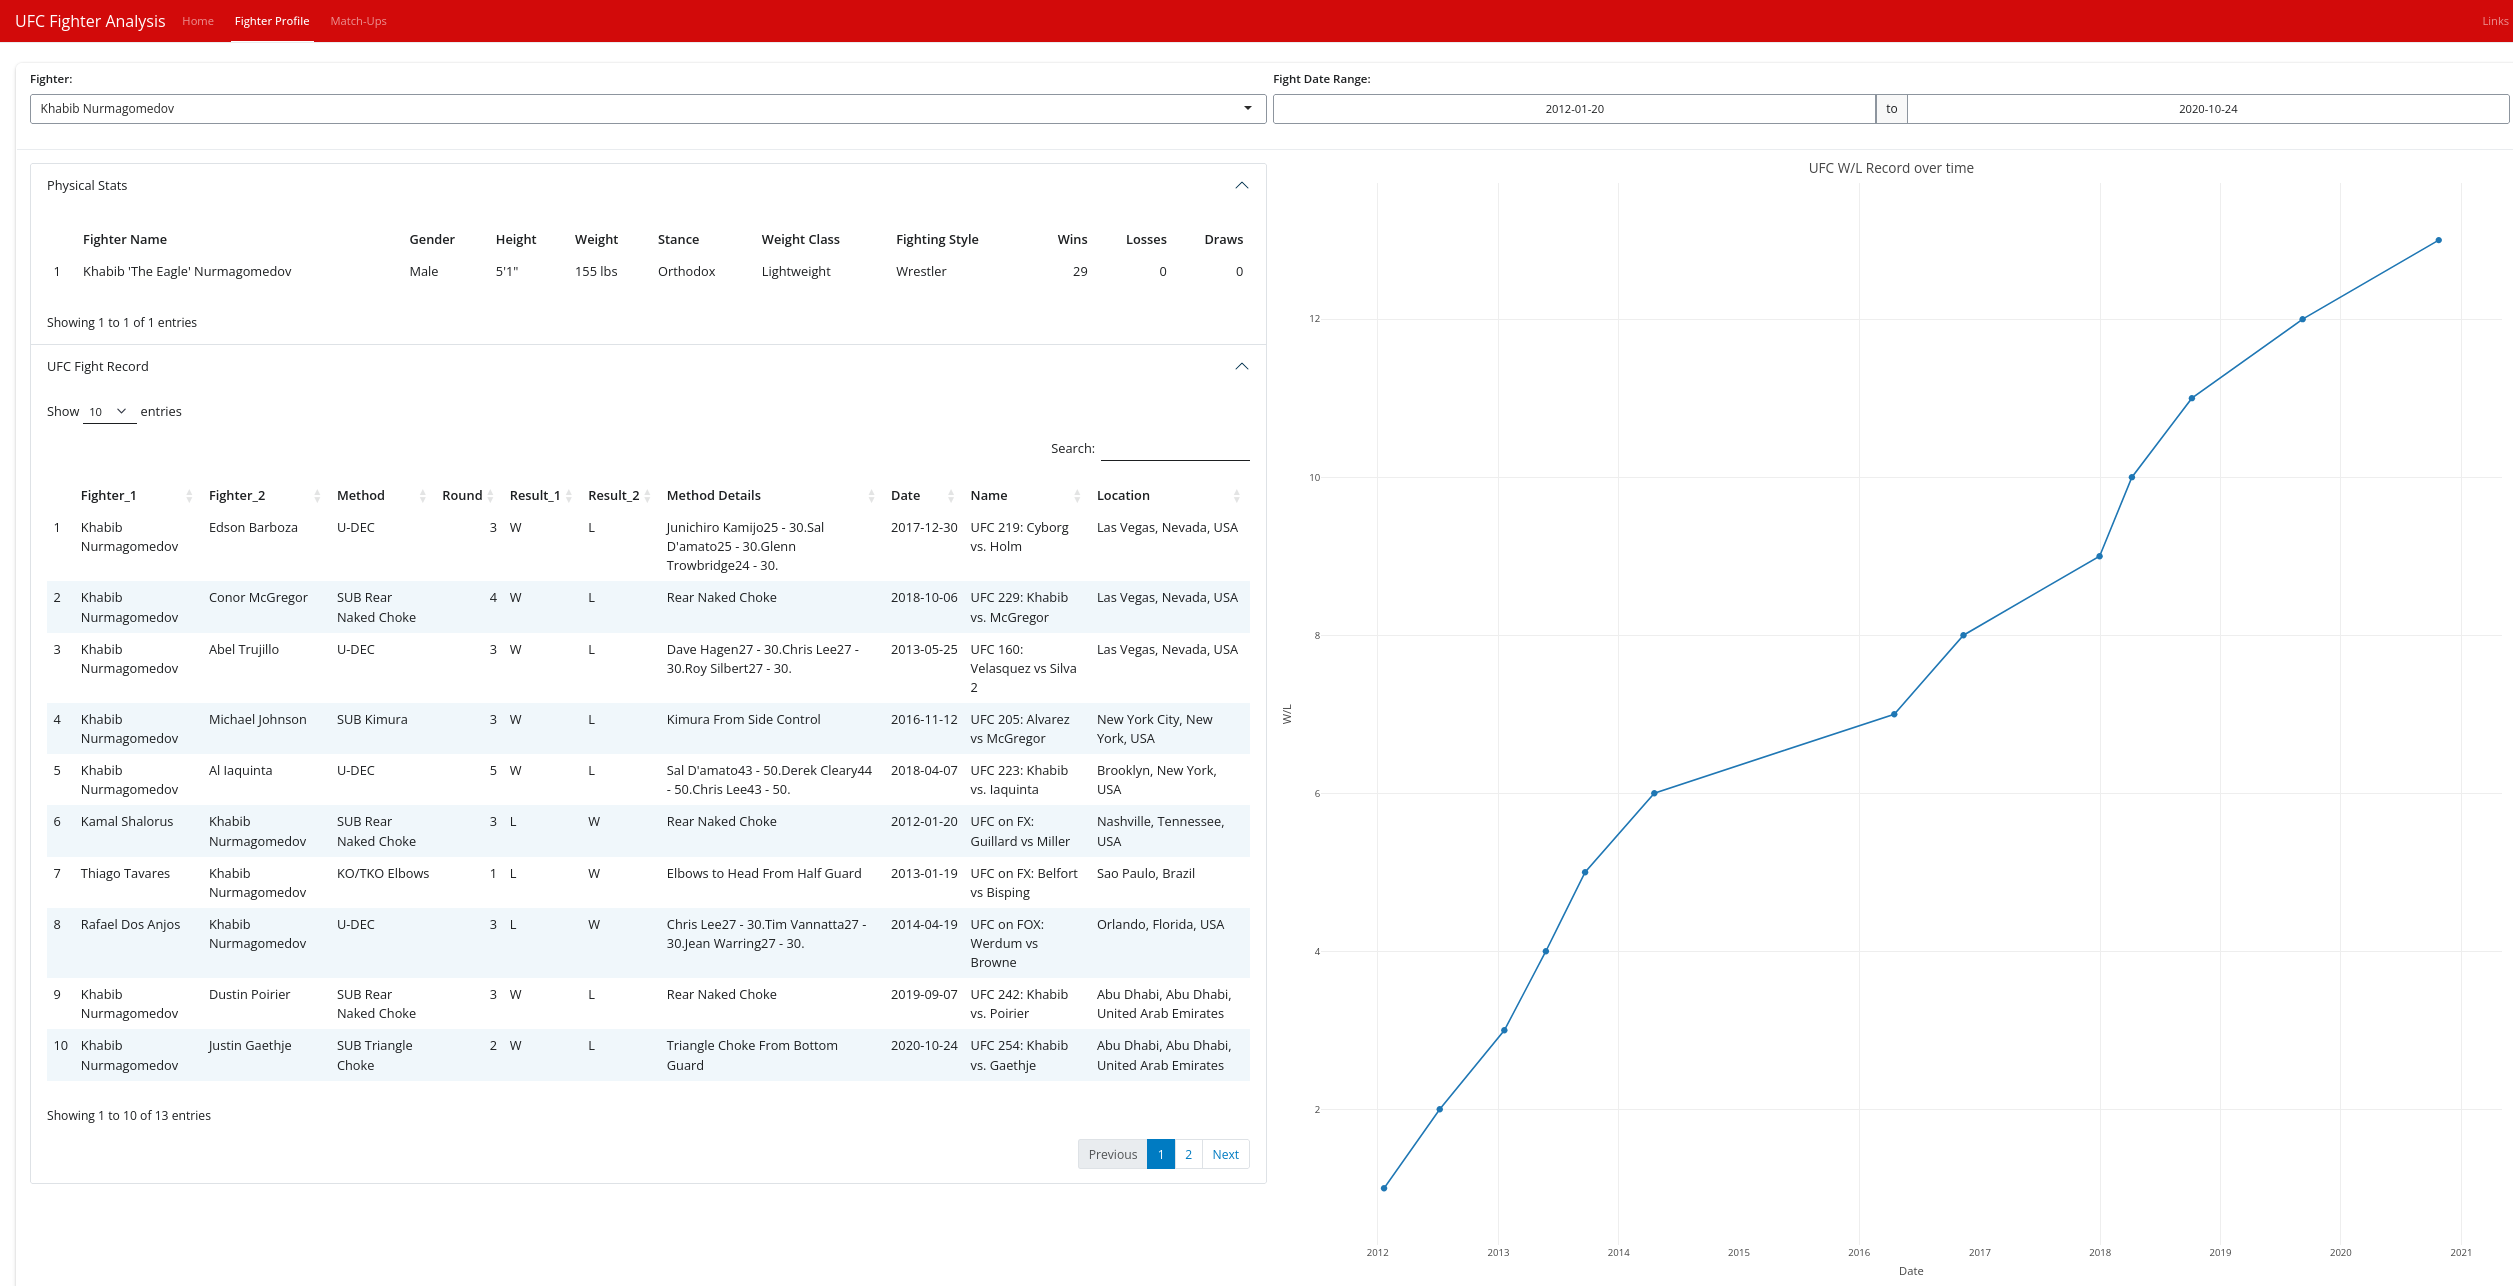The image size is (2513, 1286).
Task: Click the Justin Gaethje opponent cell
Action: 250,1046
